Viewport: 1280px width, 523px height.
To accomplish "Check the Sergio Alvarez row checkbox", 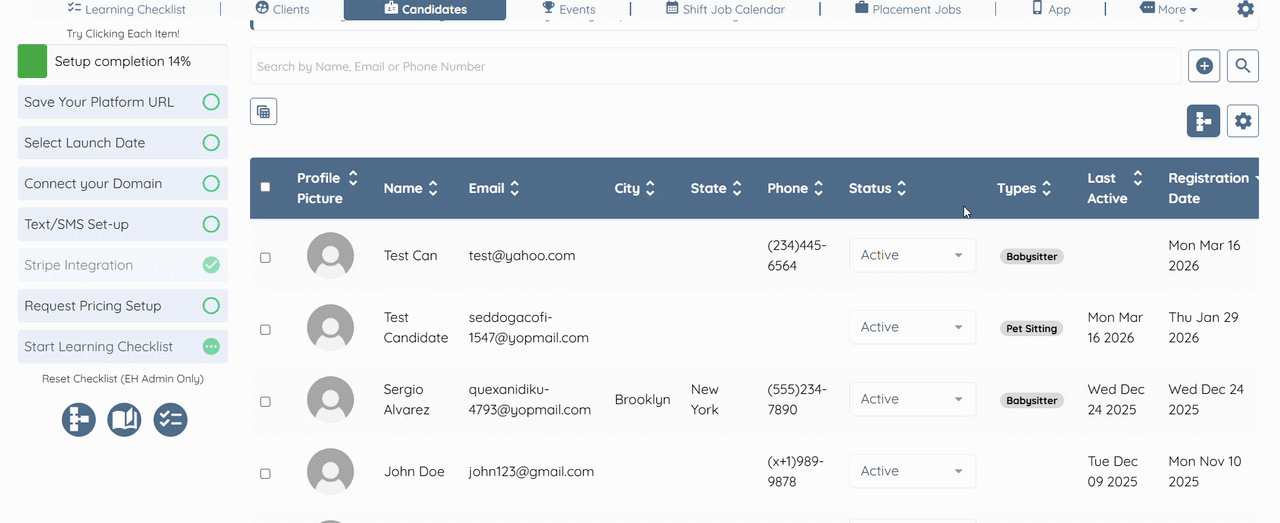I will pos(265,401).
